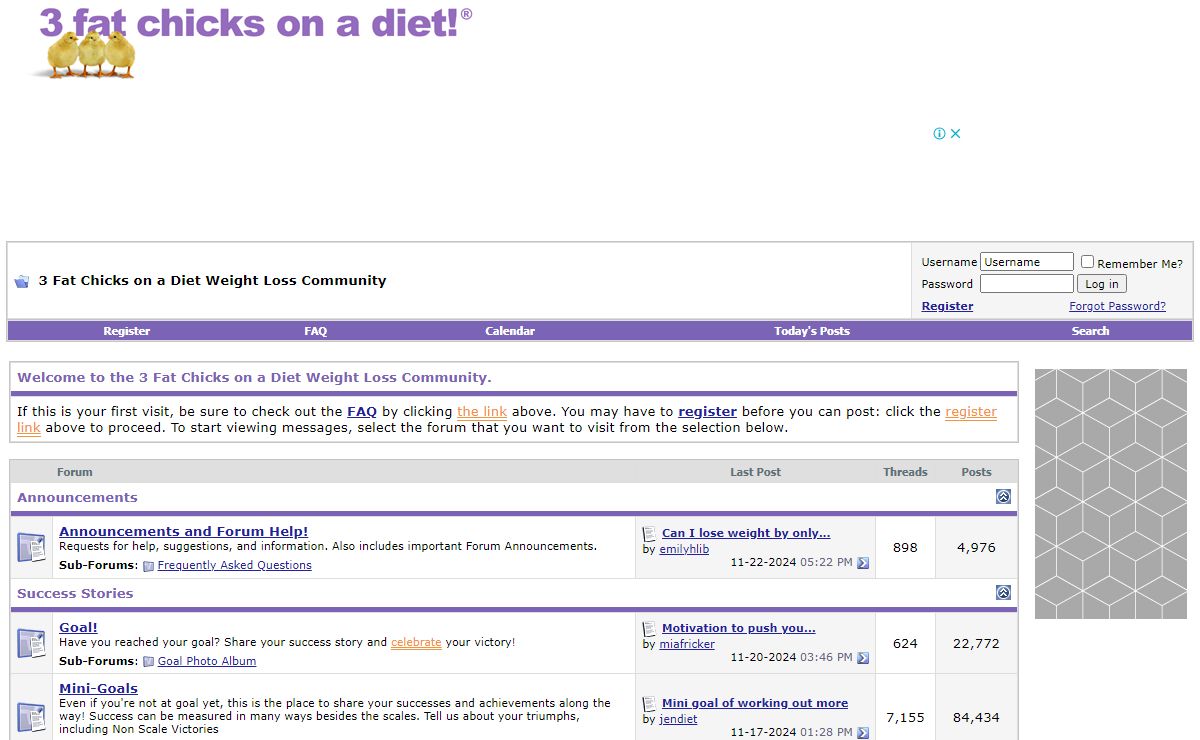Screen dimensions: 1200x740
Task: Click the gray cube pattern ad on right
Action: point(1110,494)
